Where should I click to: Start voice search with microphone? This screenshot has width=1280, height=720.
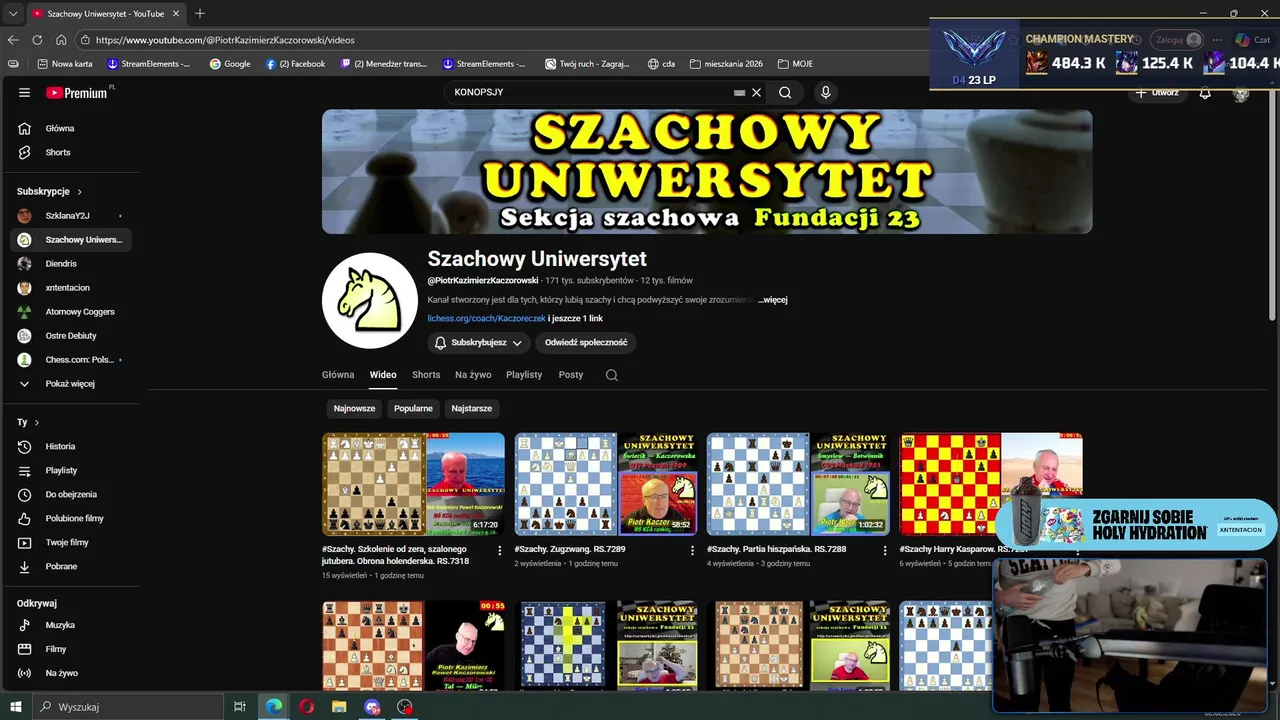825,92
